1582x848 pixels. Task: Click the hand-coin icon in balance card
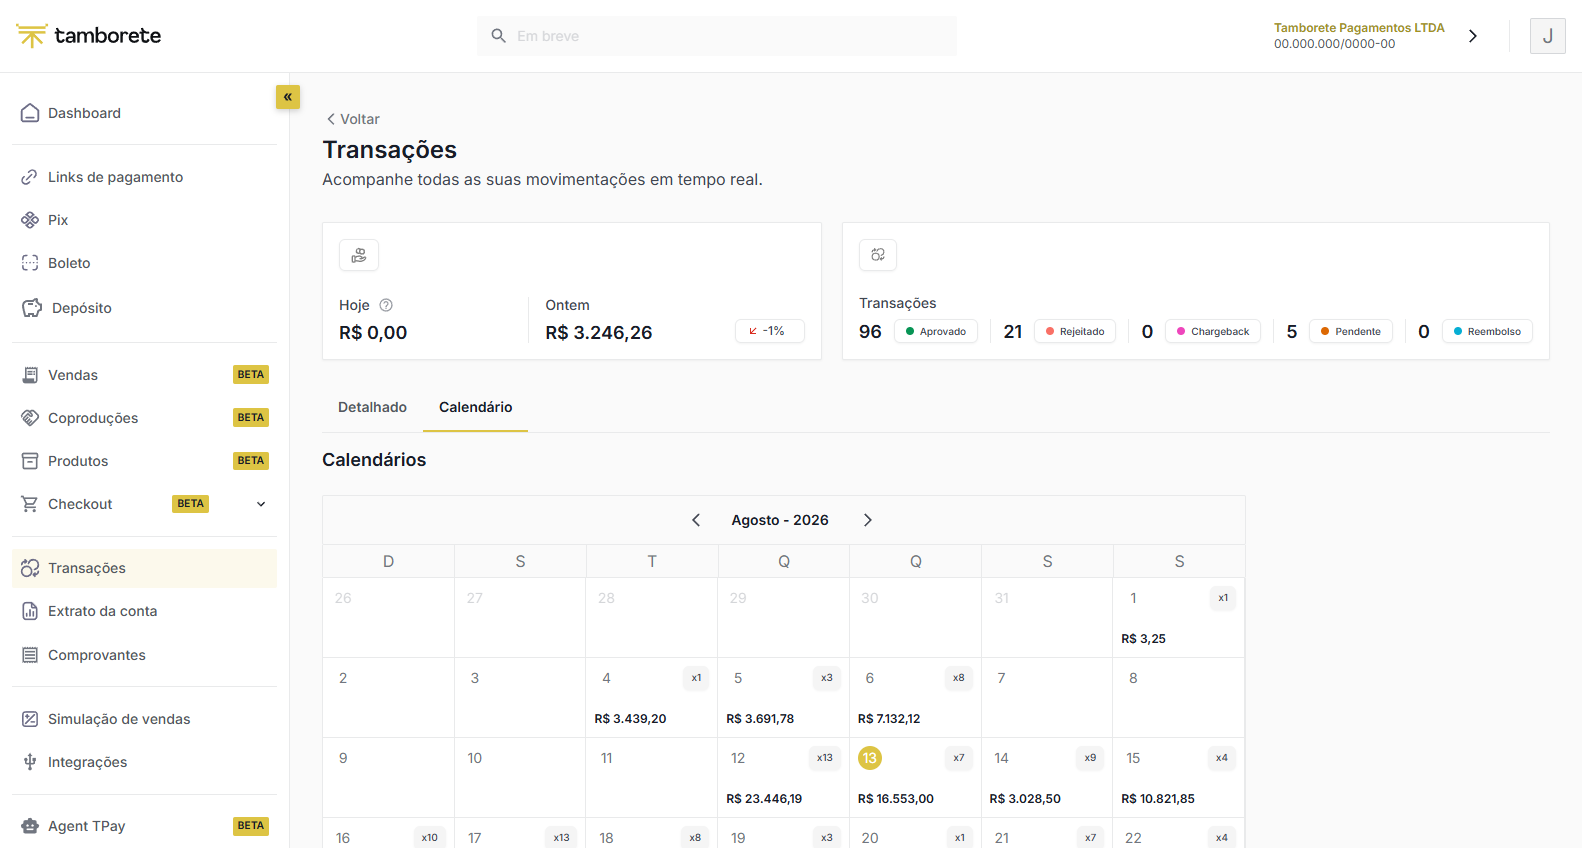click(x=359, y=255)
